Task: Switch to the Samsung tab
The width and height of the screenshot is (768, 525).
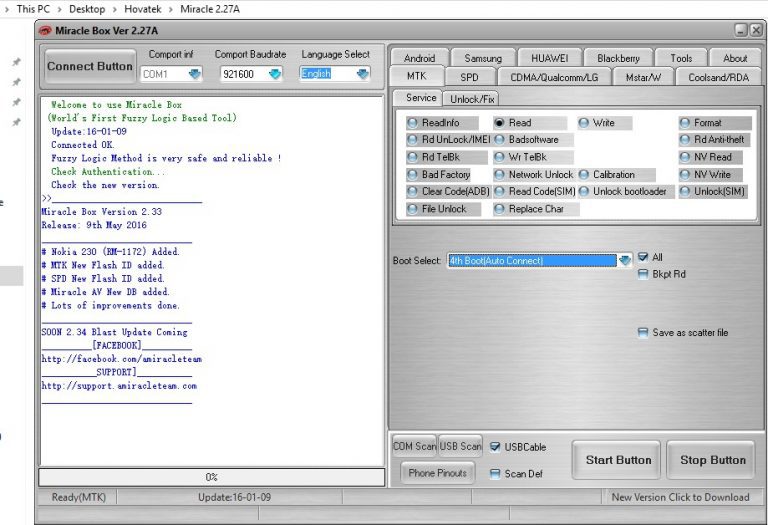Action: [483, 58]
